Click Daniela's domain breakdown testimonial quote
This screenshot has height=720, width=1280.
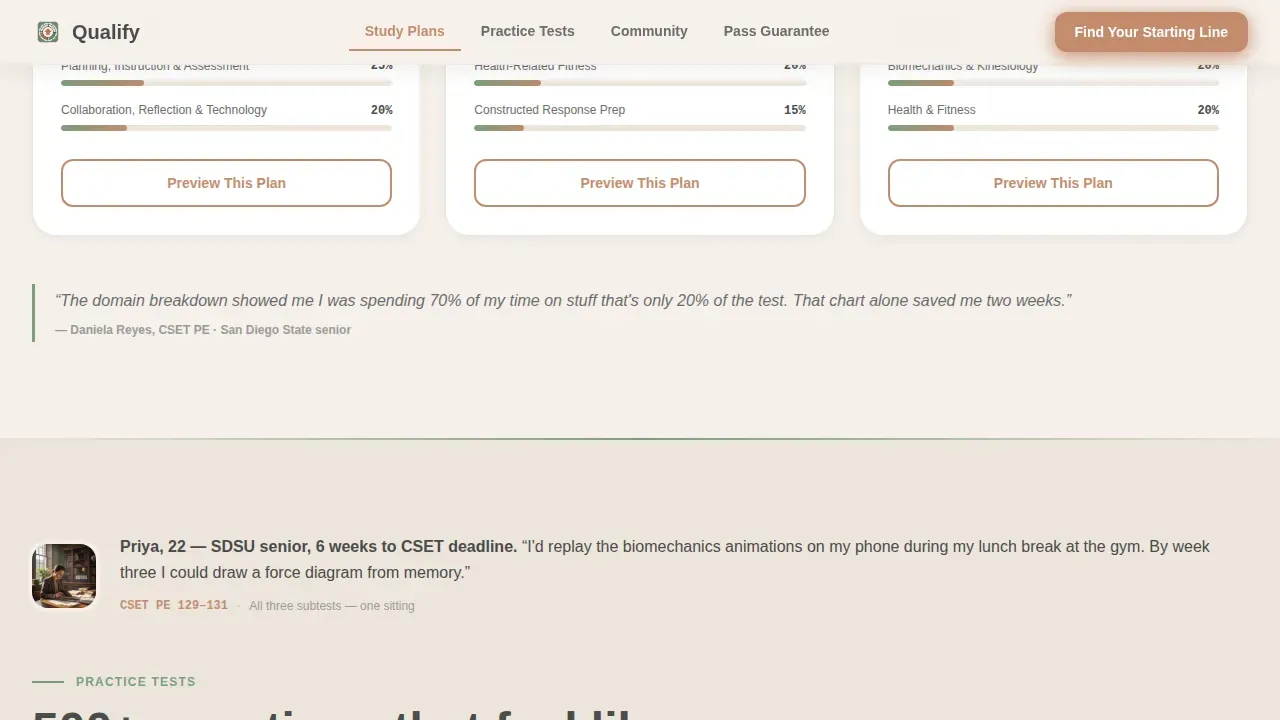[x=563, y=300]
